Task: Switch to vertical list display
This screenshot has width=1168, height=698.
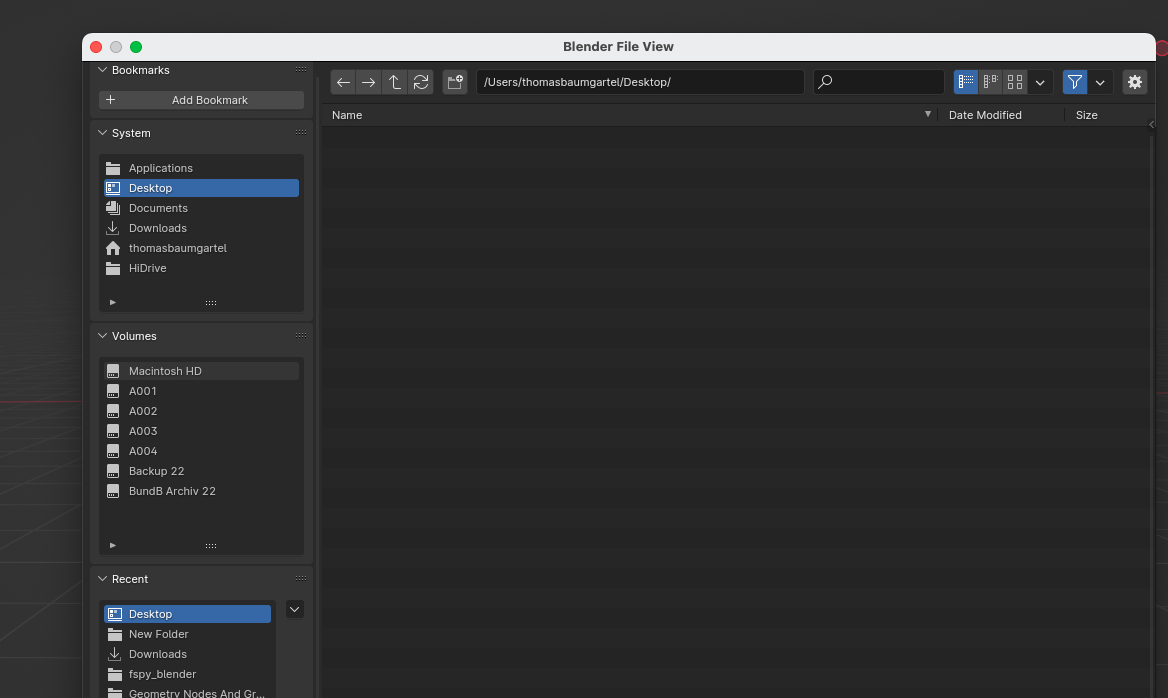Action: point(965,82)
